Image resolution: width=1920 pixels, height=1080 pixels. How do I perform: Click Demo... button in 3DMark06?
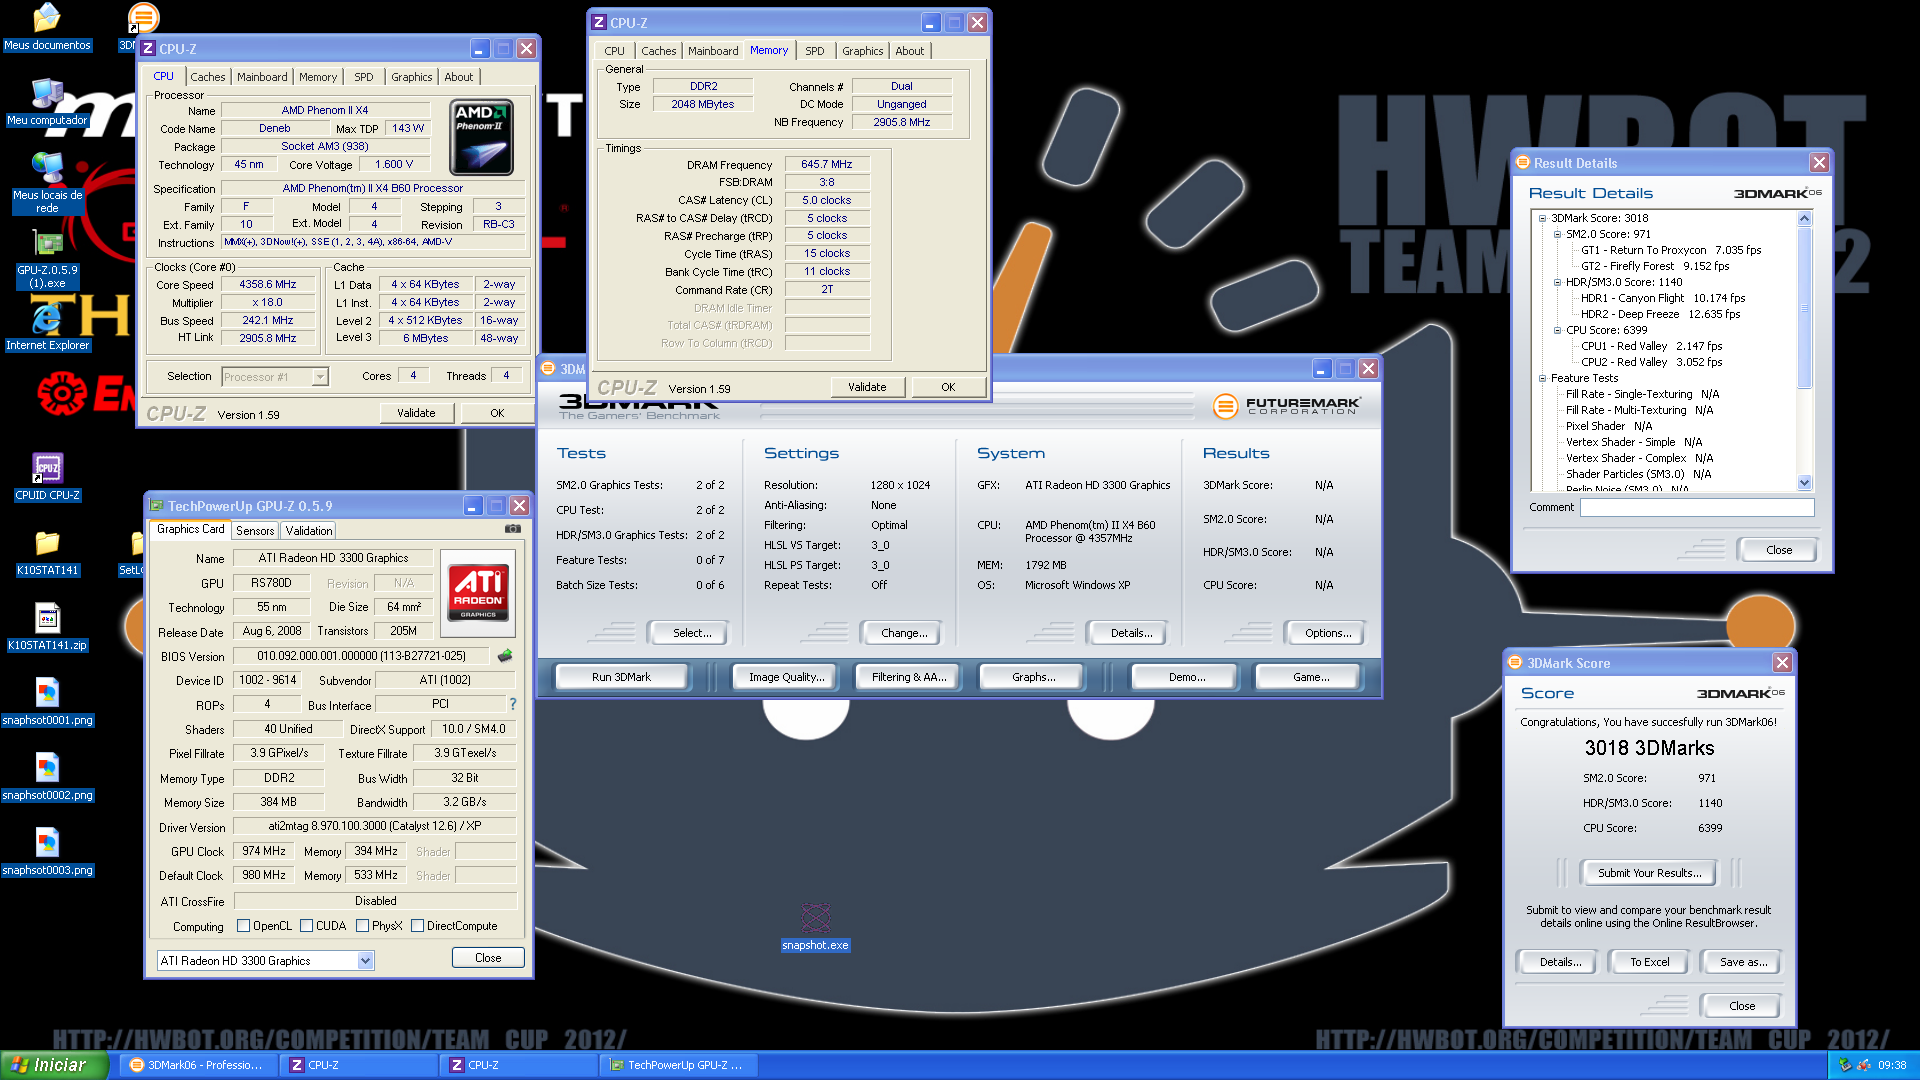click(x=1186, y=677)
